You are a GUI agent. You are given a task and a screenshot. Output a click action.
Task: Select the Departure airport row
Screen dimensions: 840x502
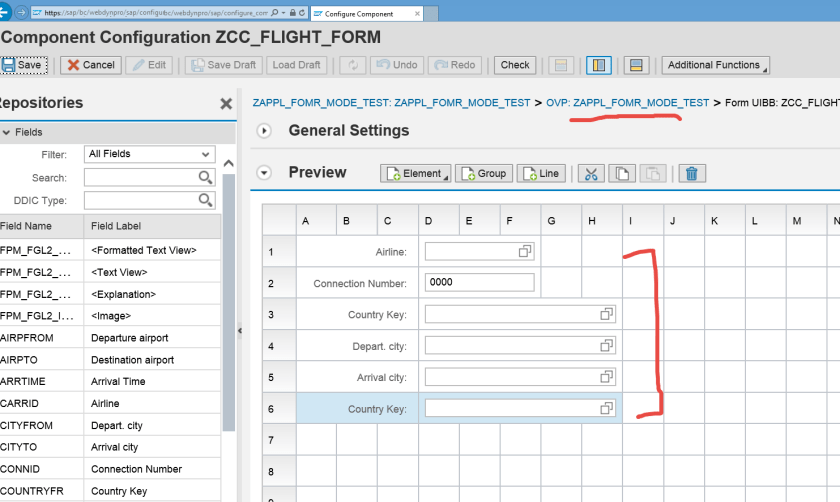coord(110,338)
